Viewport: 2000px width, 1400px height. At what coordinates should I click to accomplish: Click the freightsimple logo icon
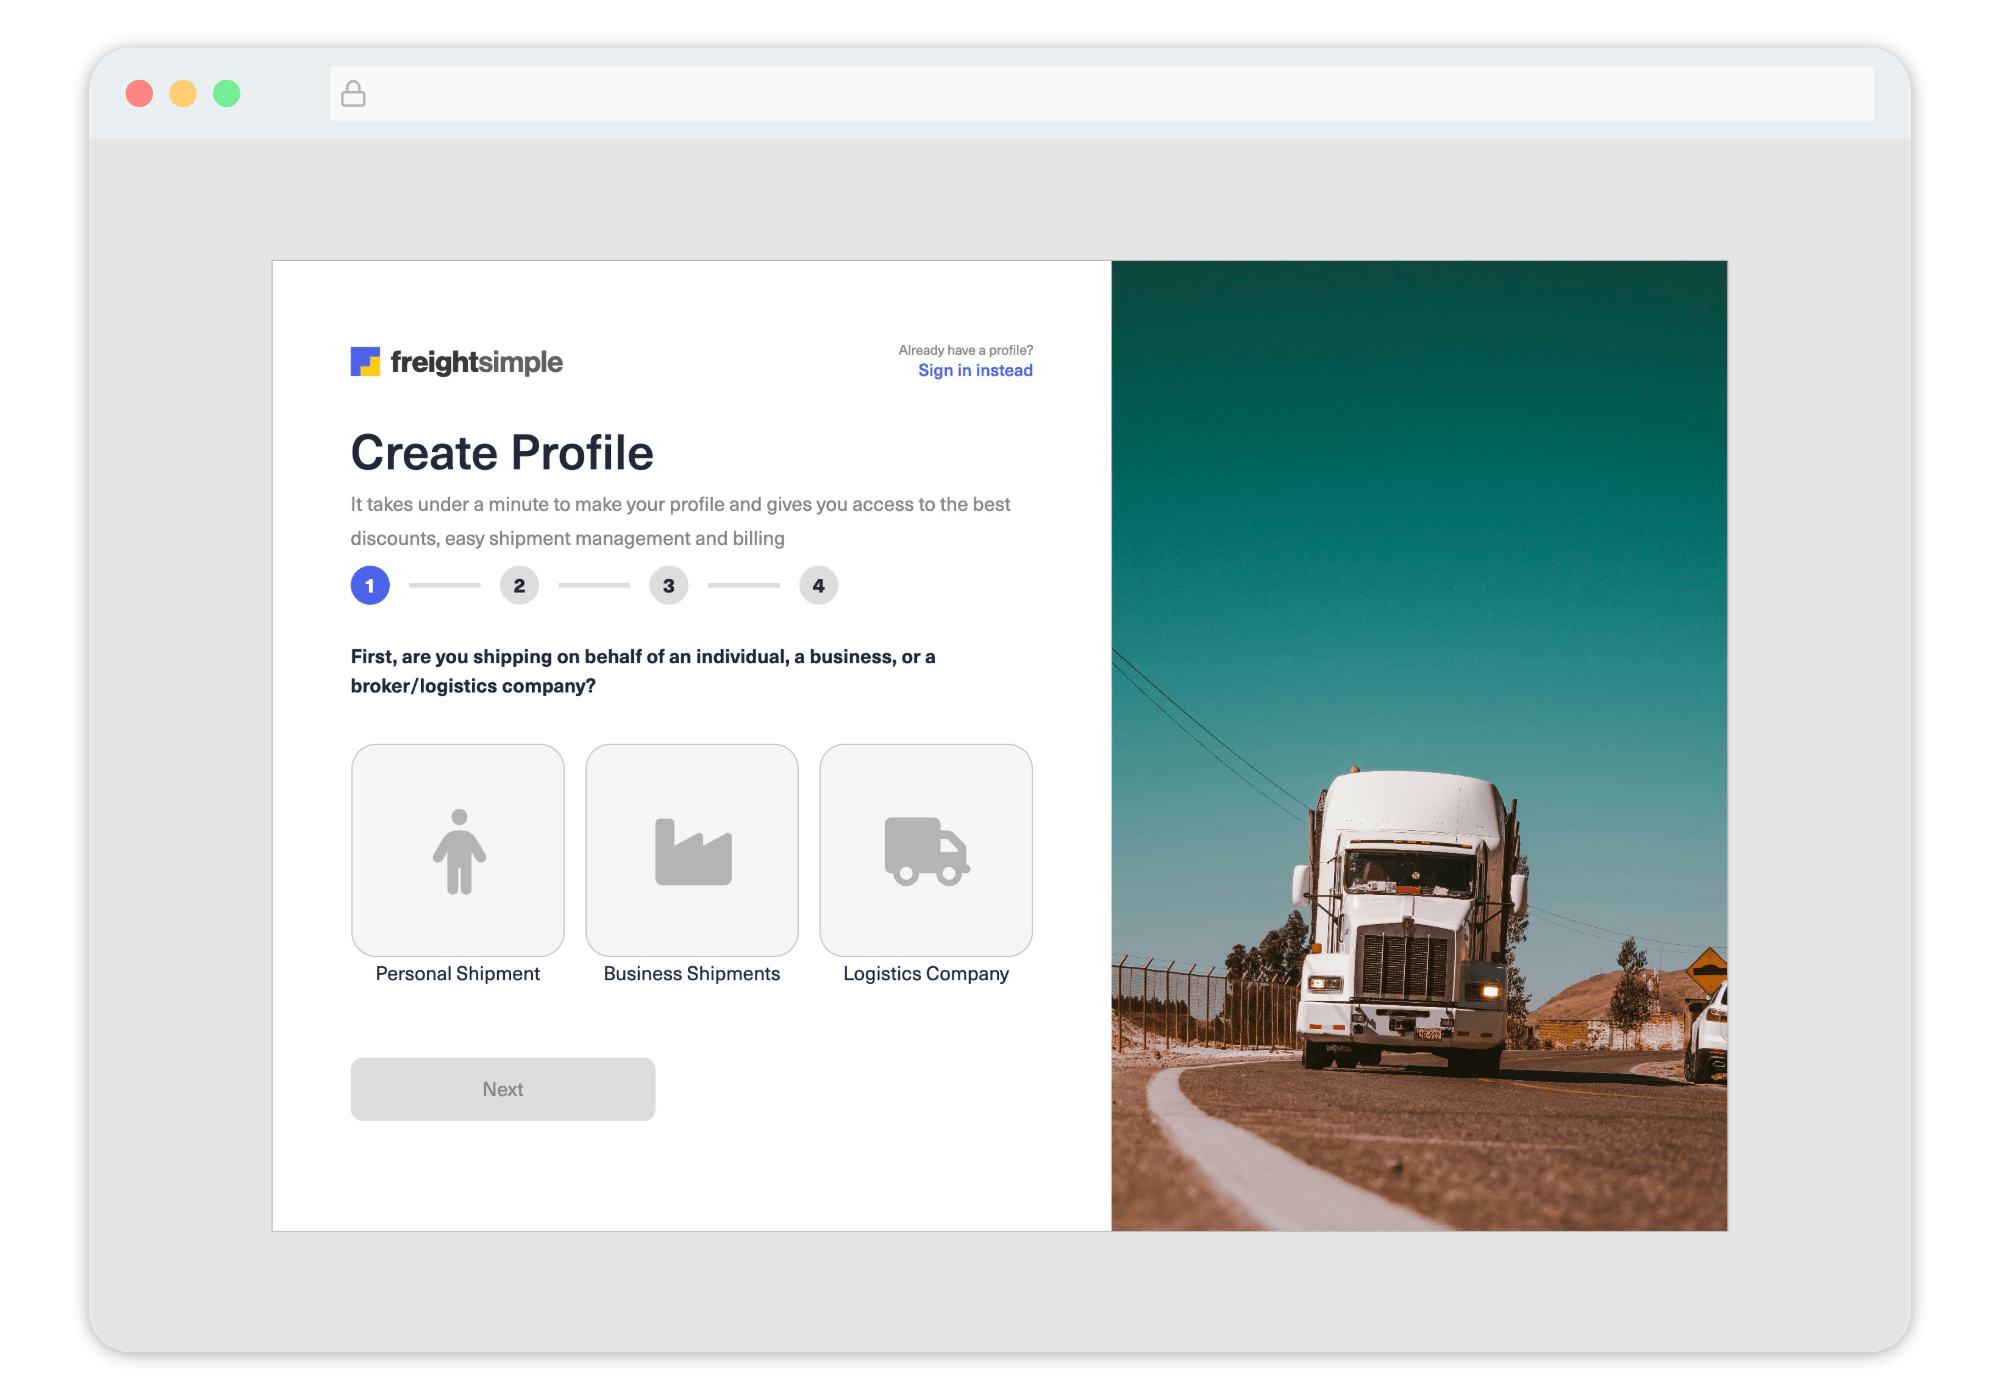tap(365, 361)
